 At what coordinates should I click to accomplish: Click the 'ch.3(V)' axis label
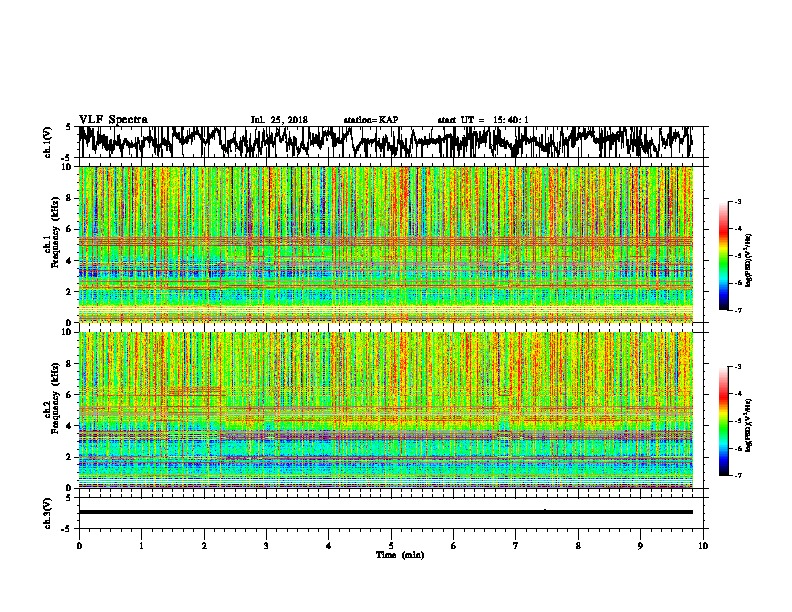pyautogui.click(x=48, y=514)
